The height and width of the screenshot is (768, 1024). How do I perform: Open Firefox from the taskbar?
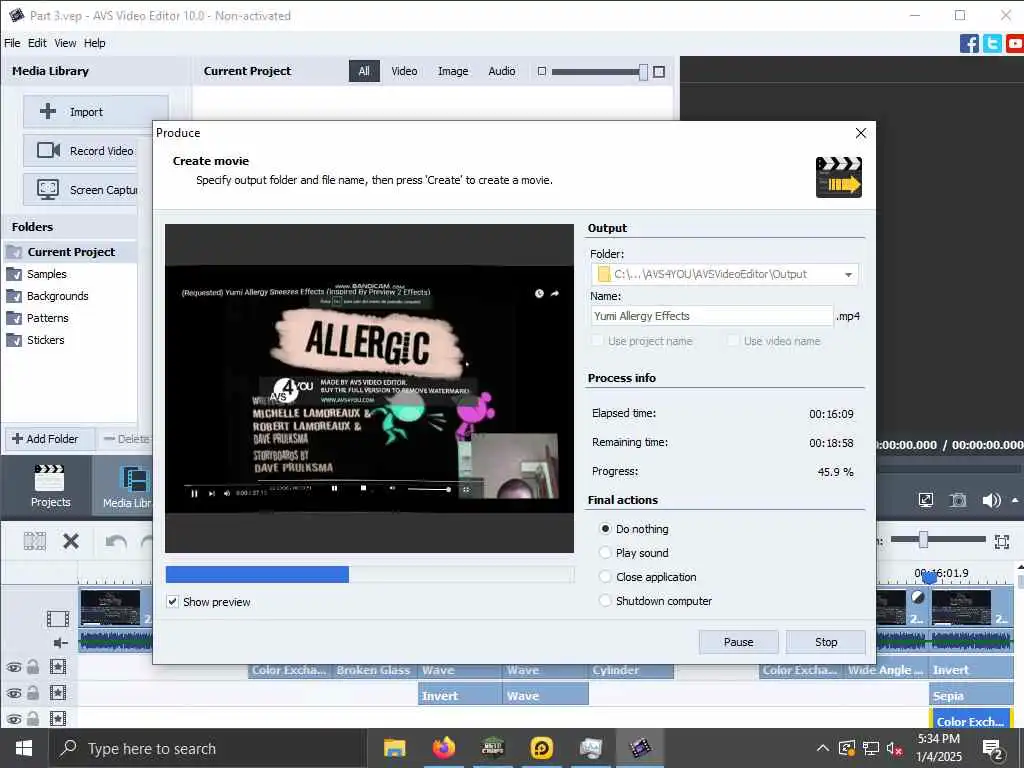(x=443, y=747)
